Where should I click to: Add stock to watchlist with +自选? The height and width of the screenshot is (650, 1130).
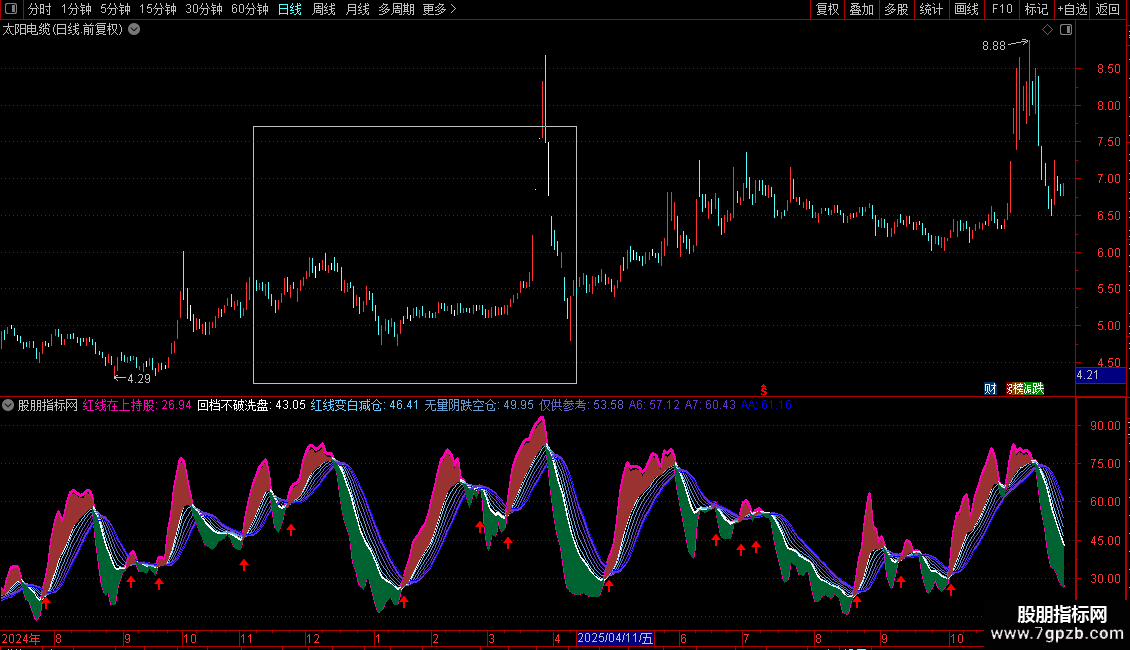tap(1072, 9)
